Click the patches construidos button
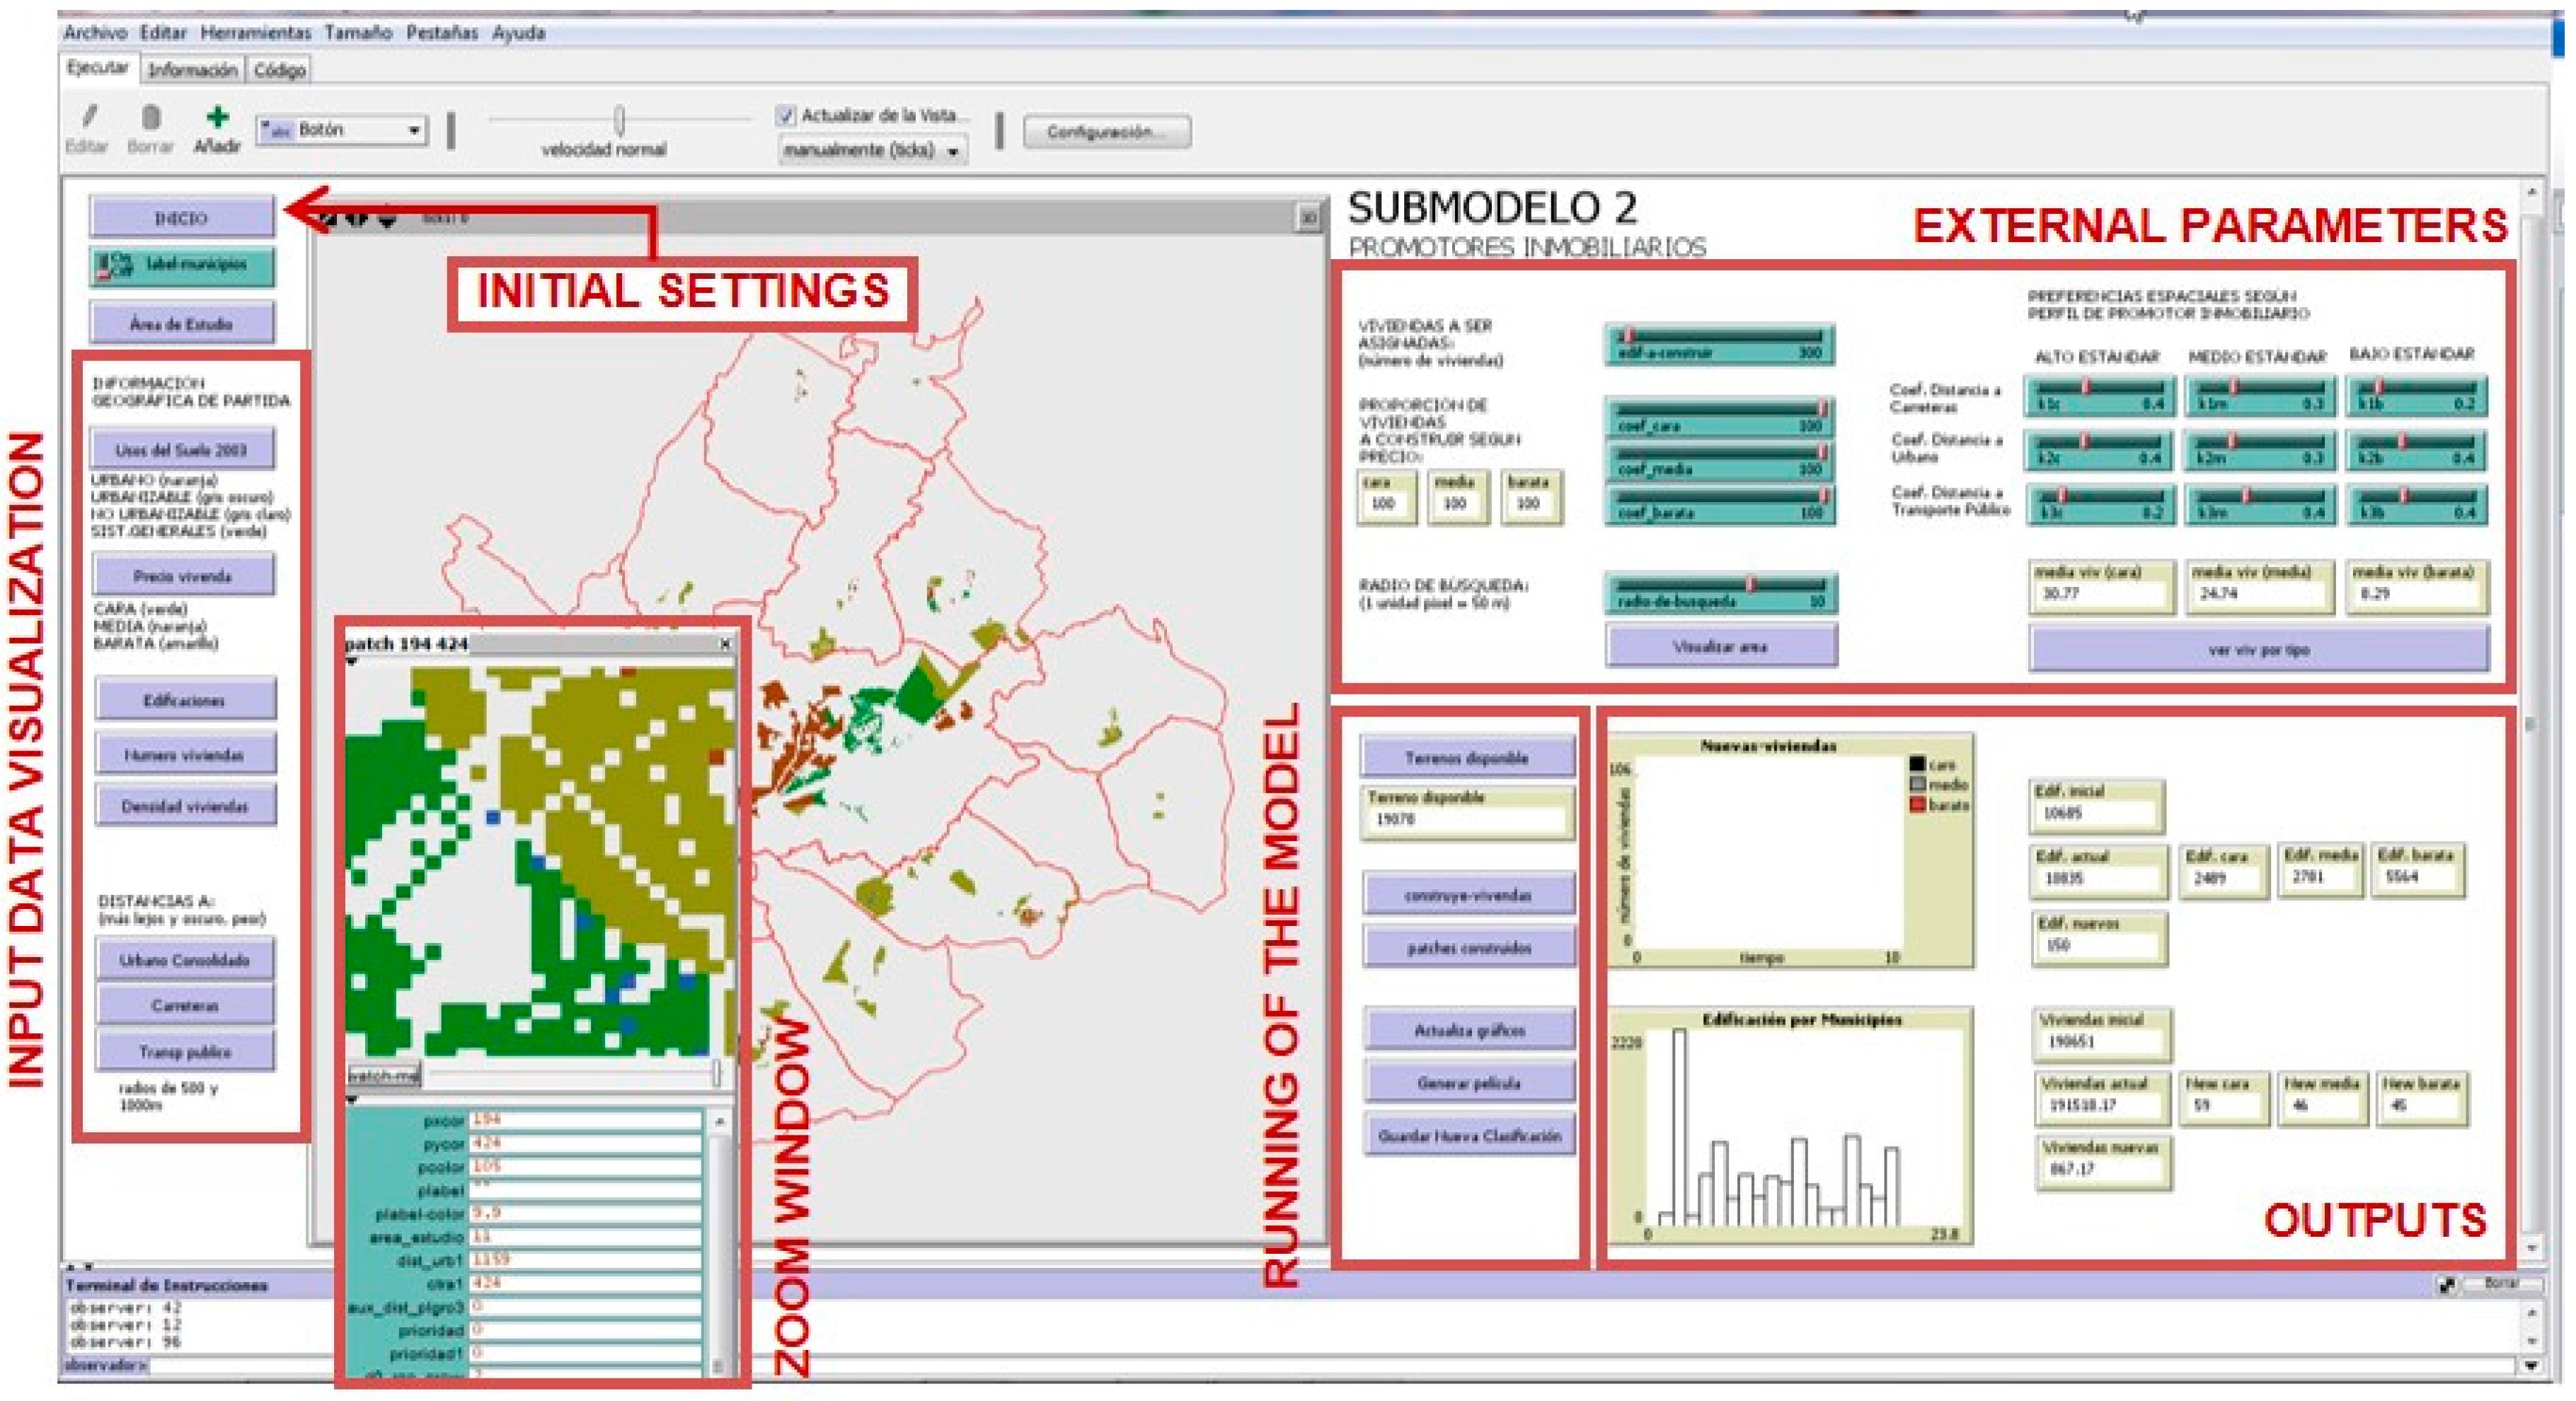 click(x=1468, y=947)
